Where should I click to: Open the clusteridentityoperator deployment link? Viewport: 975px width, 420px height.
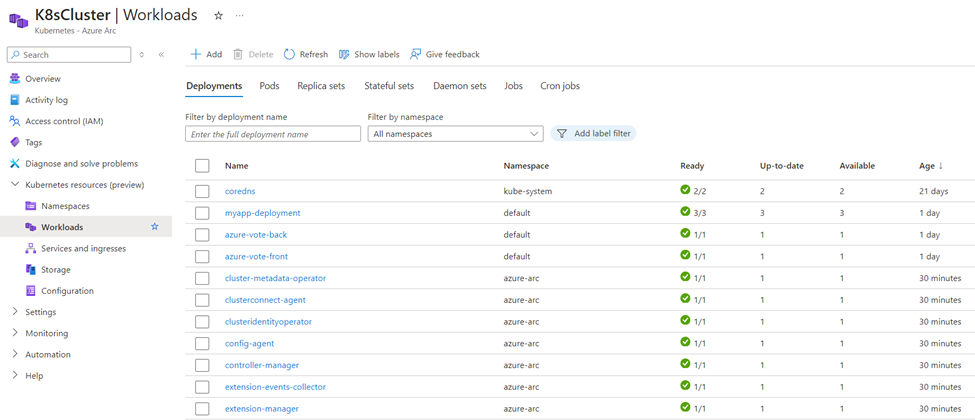point(269,322)
